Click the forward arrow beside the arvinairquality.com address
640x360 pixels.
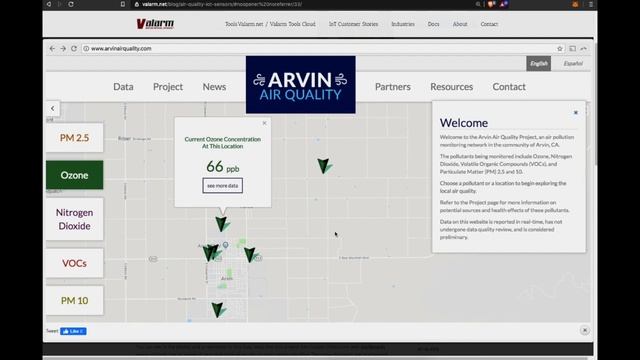[x=63, y=48]
